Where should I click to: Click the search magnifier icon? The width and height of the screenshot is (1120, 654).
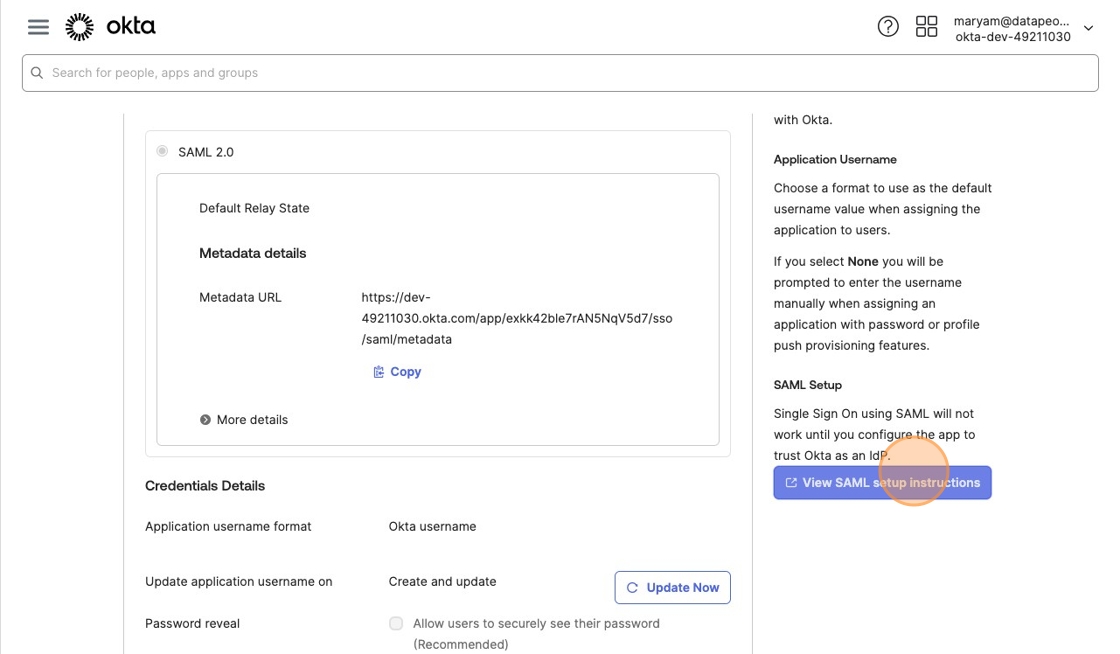[37, 73]
